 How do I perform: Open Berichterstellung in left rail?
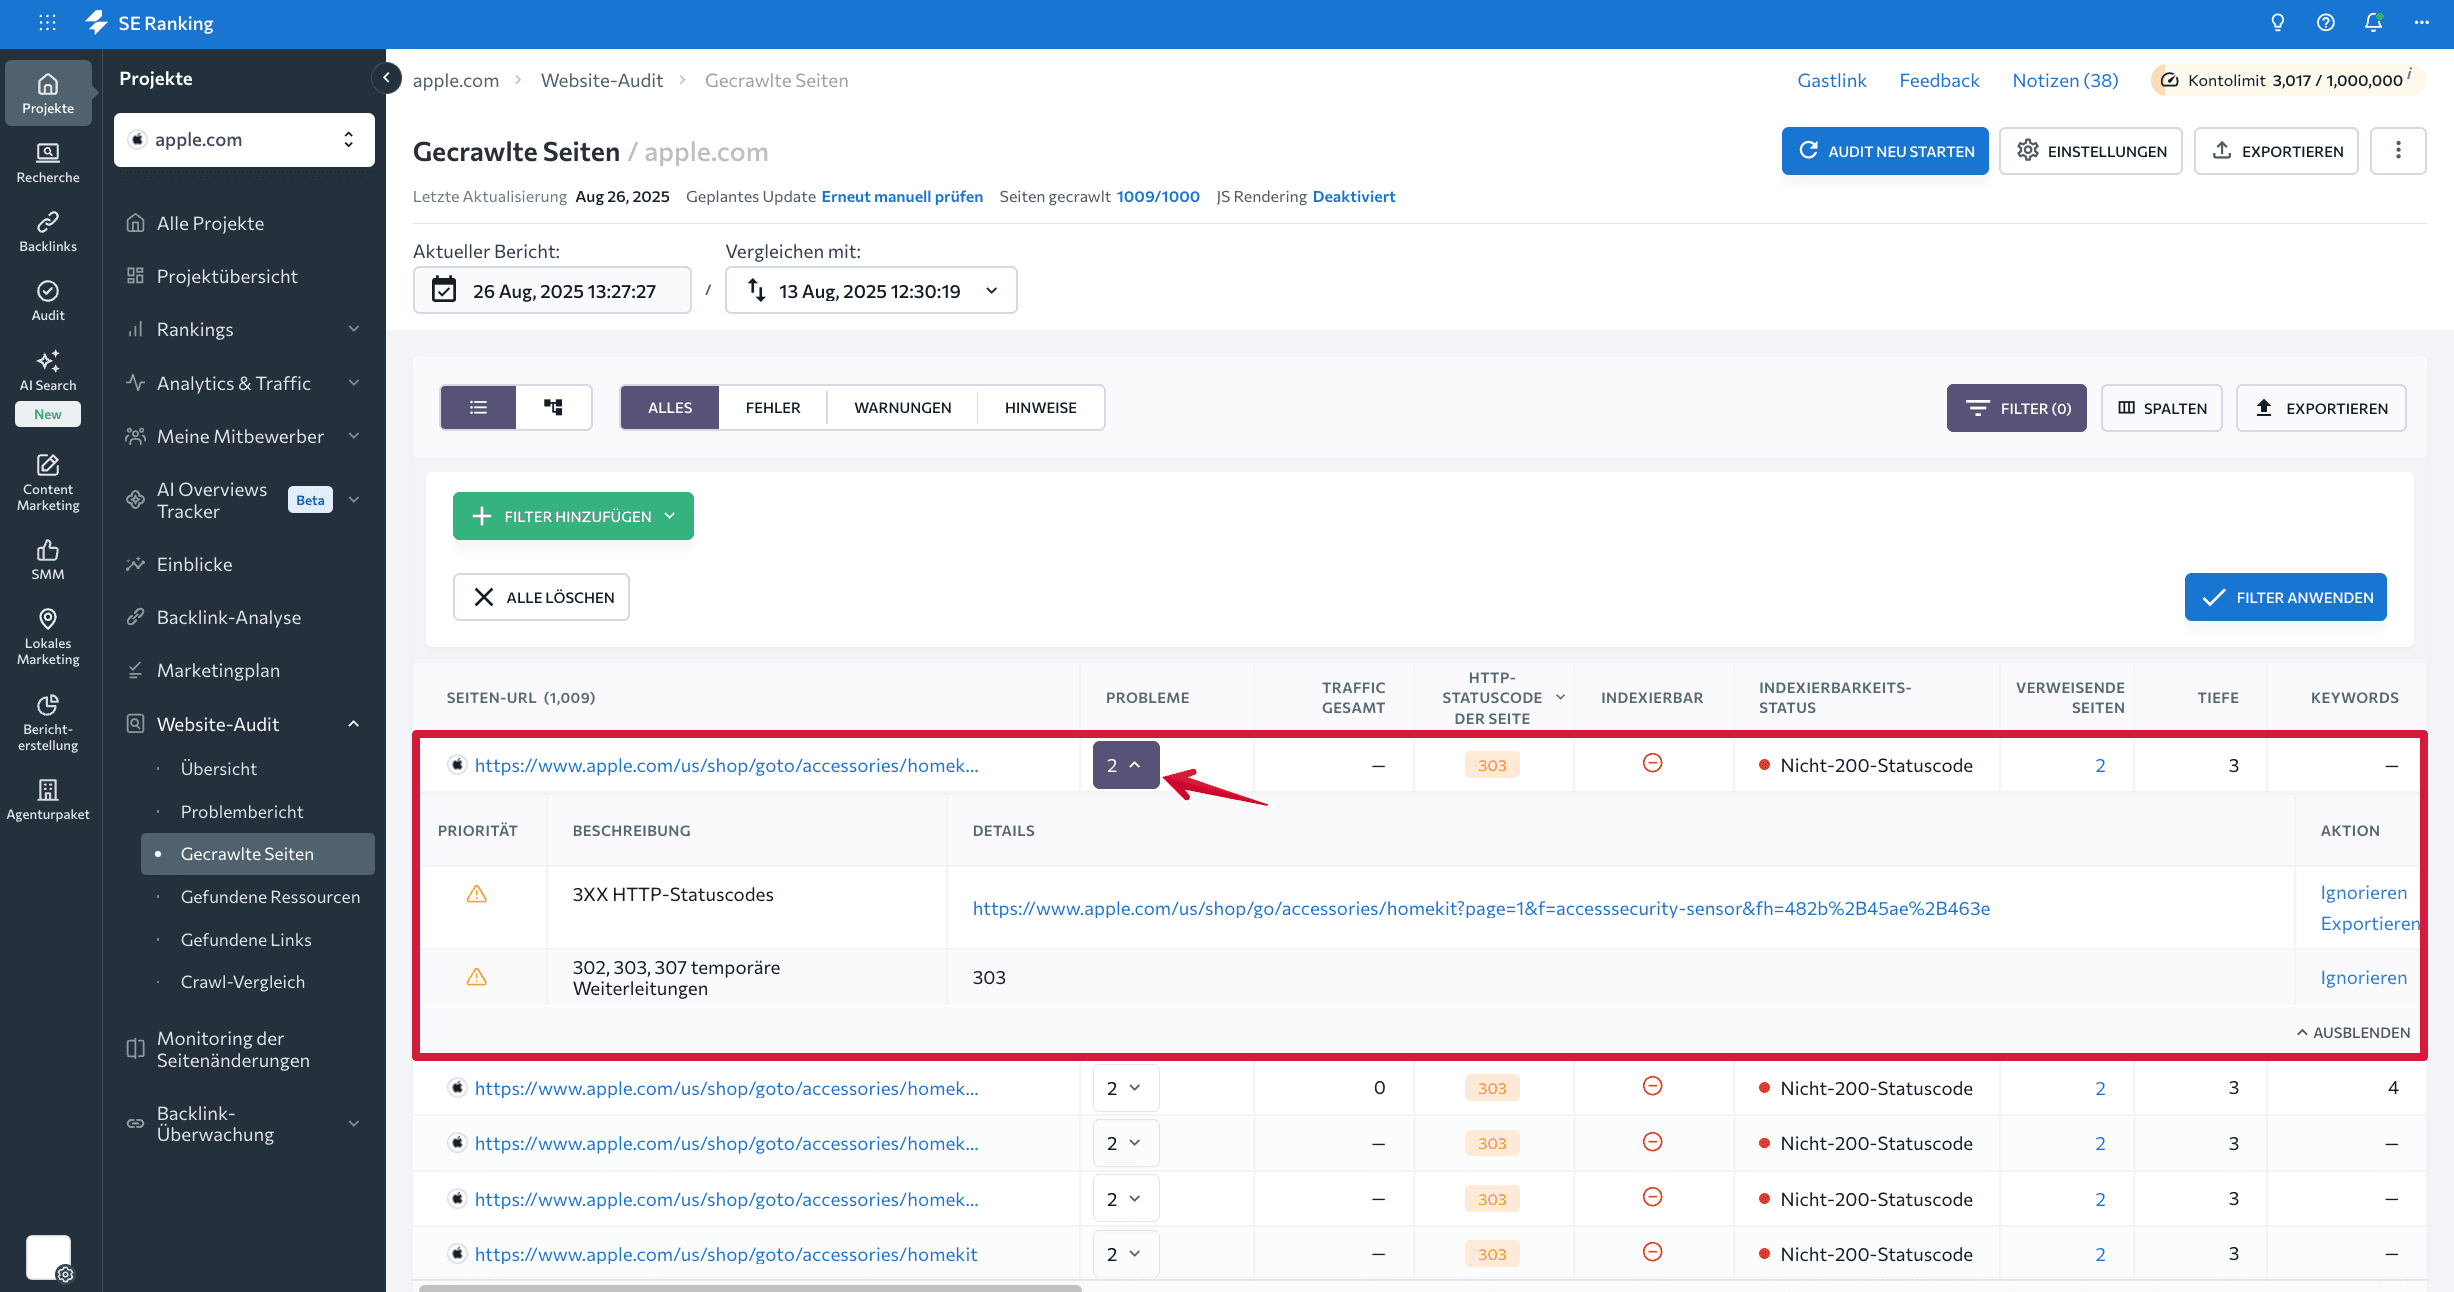[48, 723]
